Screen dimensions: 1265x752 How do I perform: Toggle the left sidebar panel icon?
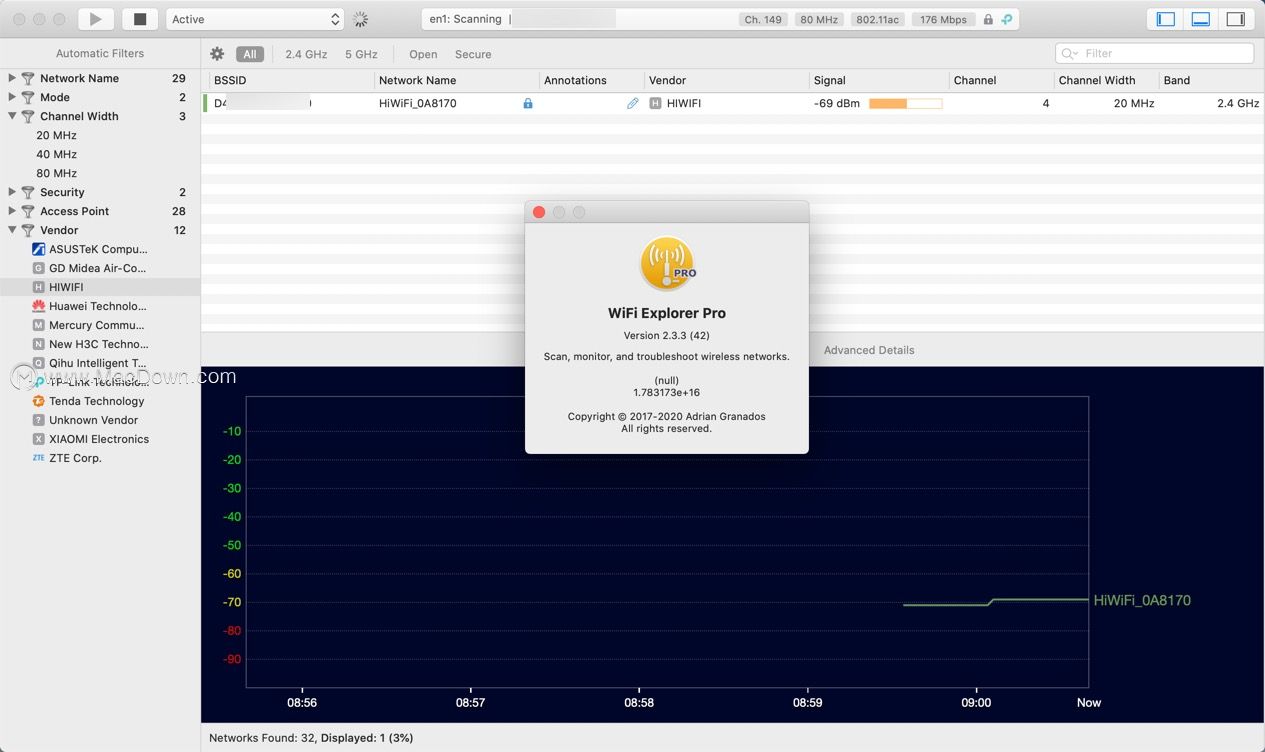point(1165,19)
